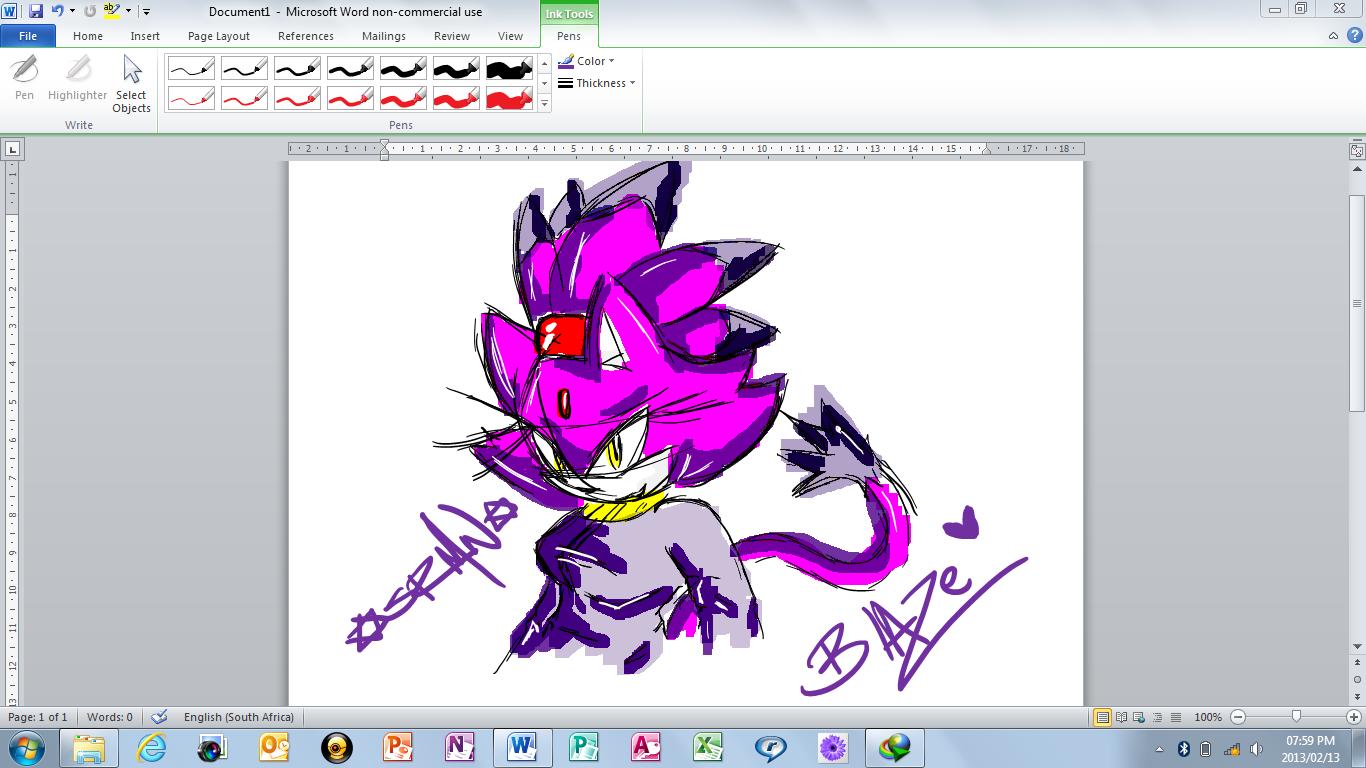The height and width of the screenshot is (768, 1366).
Task: Open Customize Quick Access Toolbar menu
Action: [x=146, y=11]
